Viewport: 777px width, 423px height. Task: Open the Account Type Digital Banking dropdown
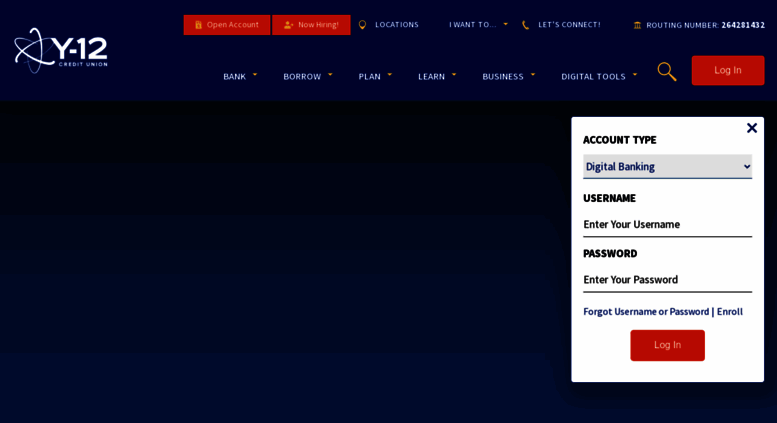[x=667, y=166]
